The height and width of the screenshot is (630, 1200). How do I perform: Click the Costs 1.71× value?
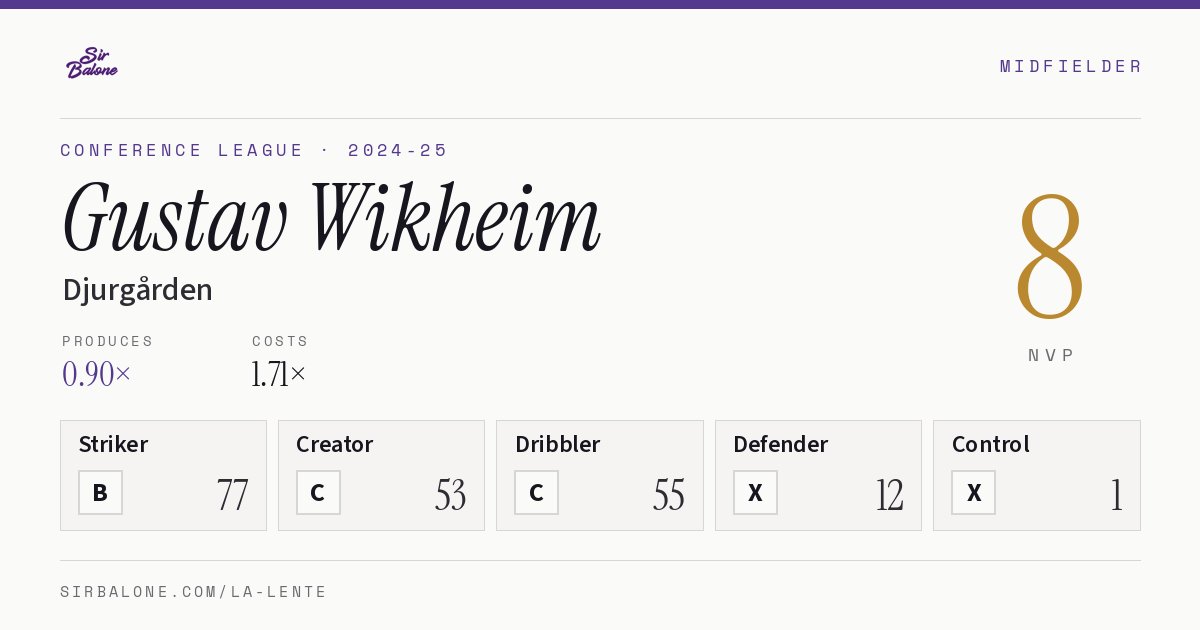[x=279, y=374]
